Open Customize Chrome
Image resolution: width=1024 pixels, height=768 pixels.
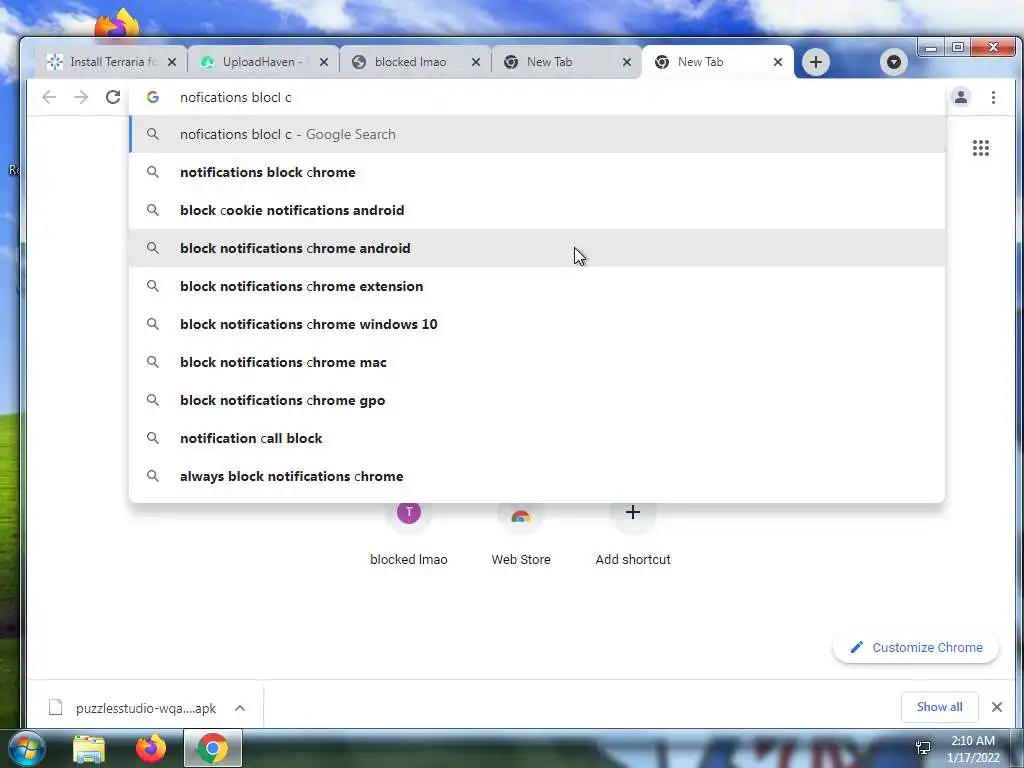pos(916,647)
